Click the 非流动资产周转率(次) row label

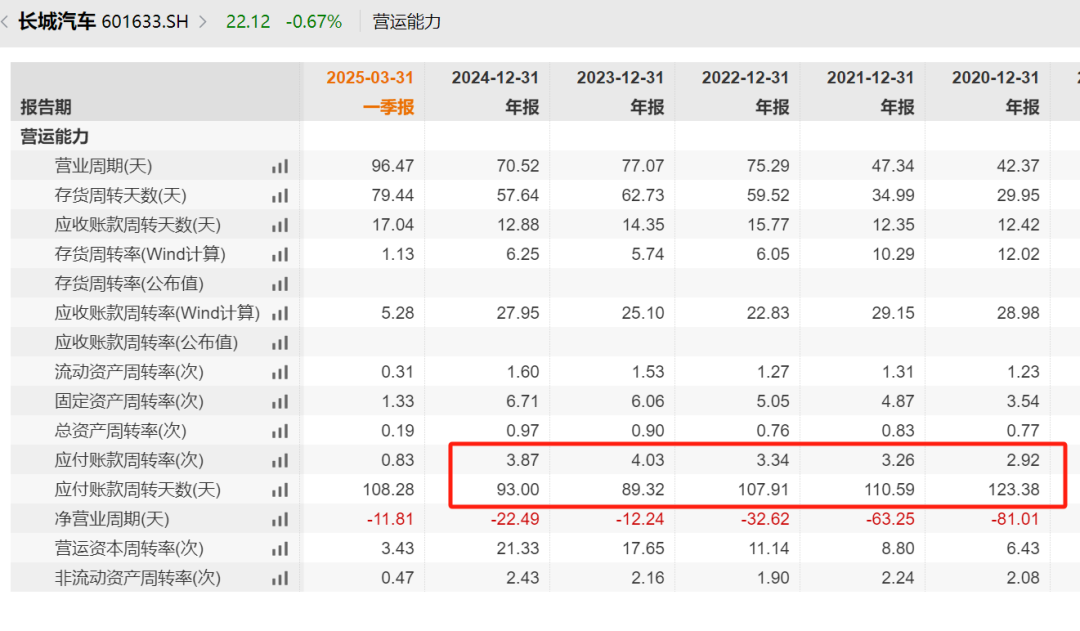(x=138, y=578)
